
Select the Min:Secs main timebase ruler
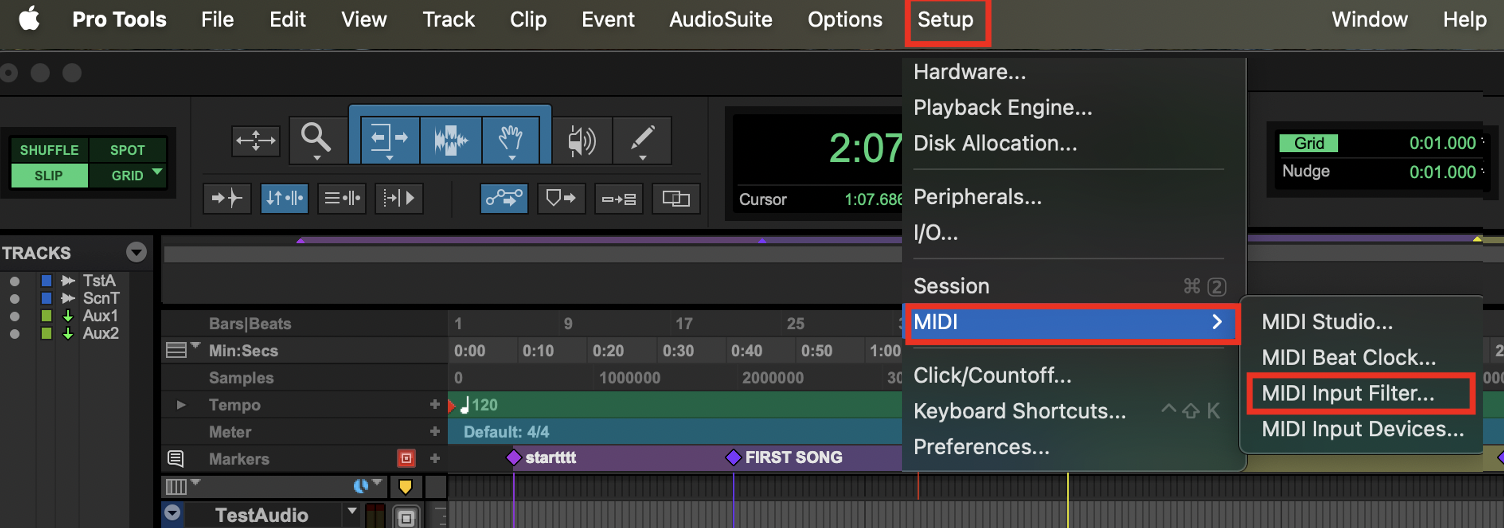(244, 351)
